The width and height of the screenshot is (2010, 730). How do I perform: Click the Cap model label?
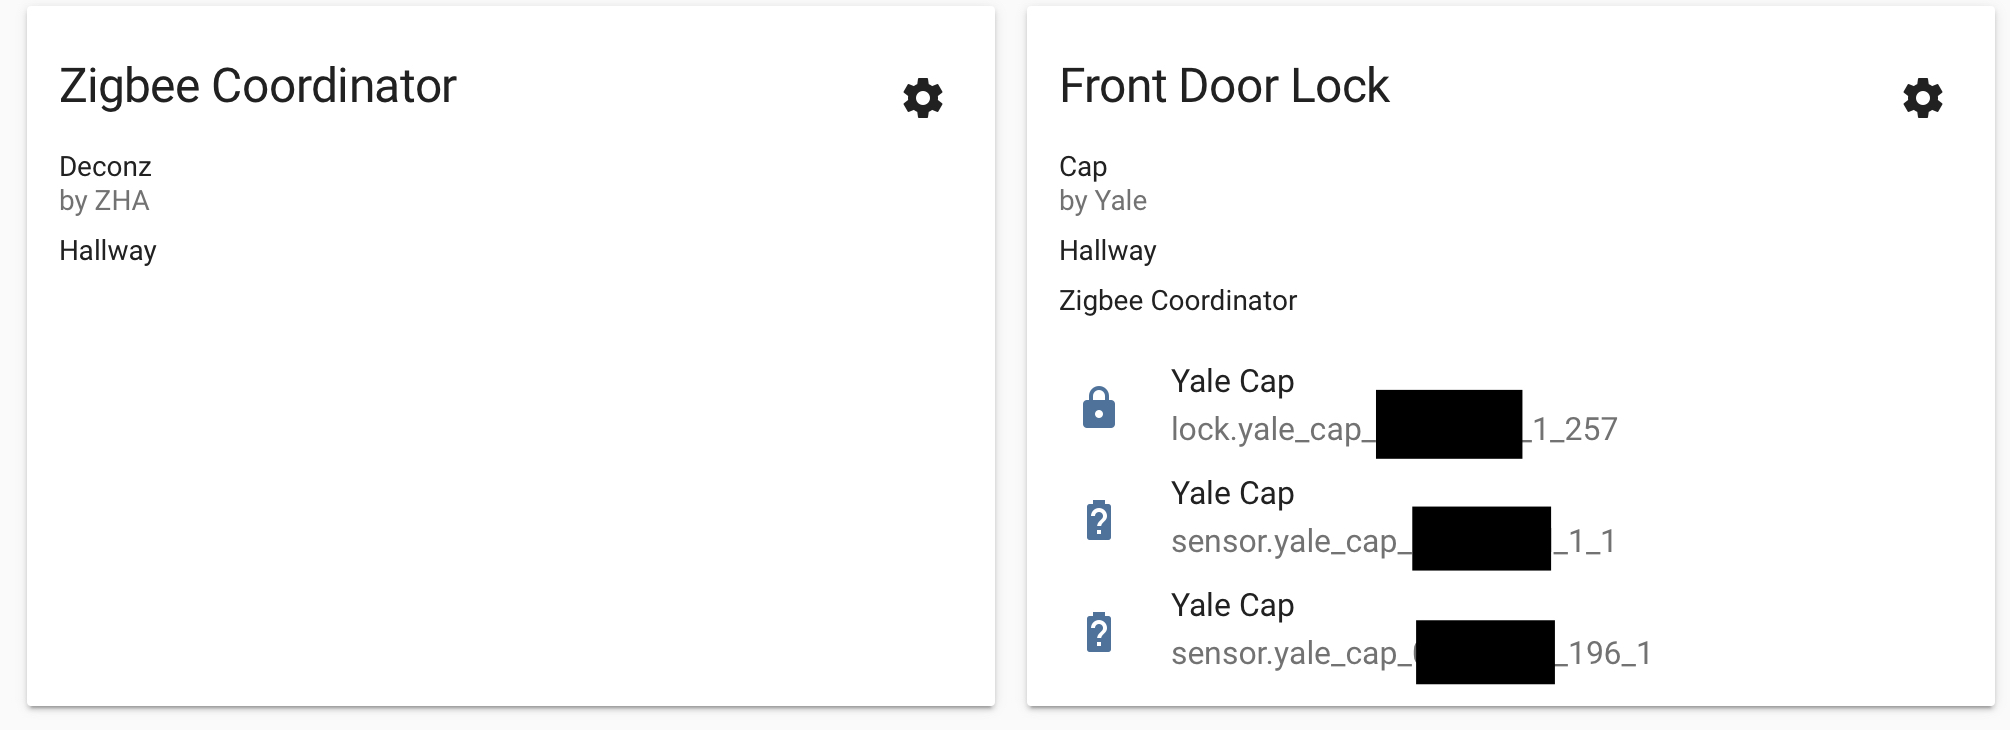click(1083, 166)
